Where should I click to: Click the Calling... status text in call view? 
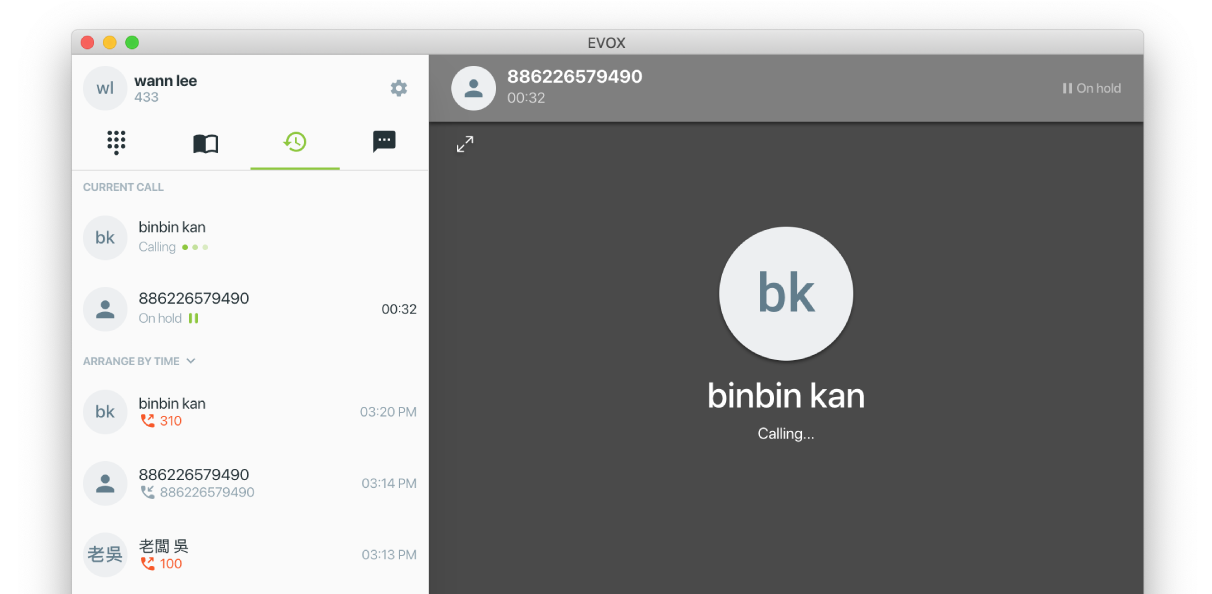786,434
